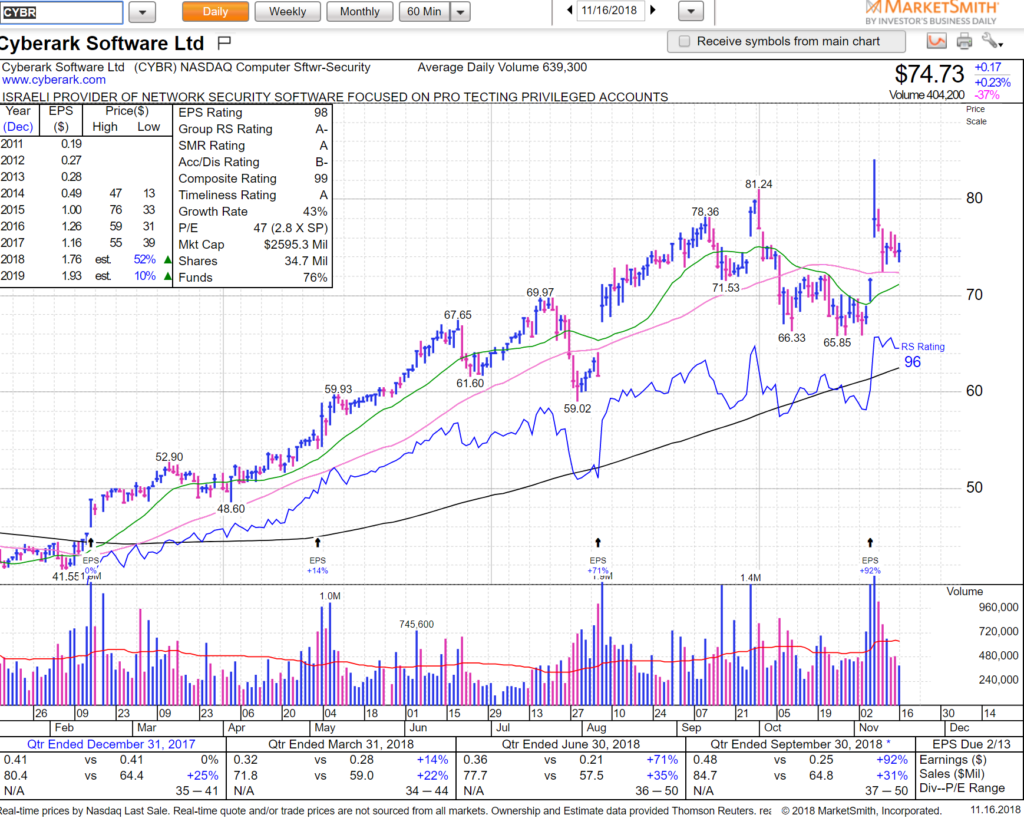Viewport: 1024px width, 828px height.
Task: Enable Receive symbols from main chart checkbox
Action: (x=684, y=41)
